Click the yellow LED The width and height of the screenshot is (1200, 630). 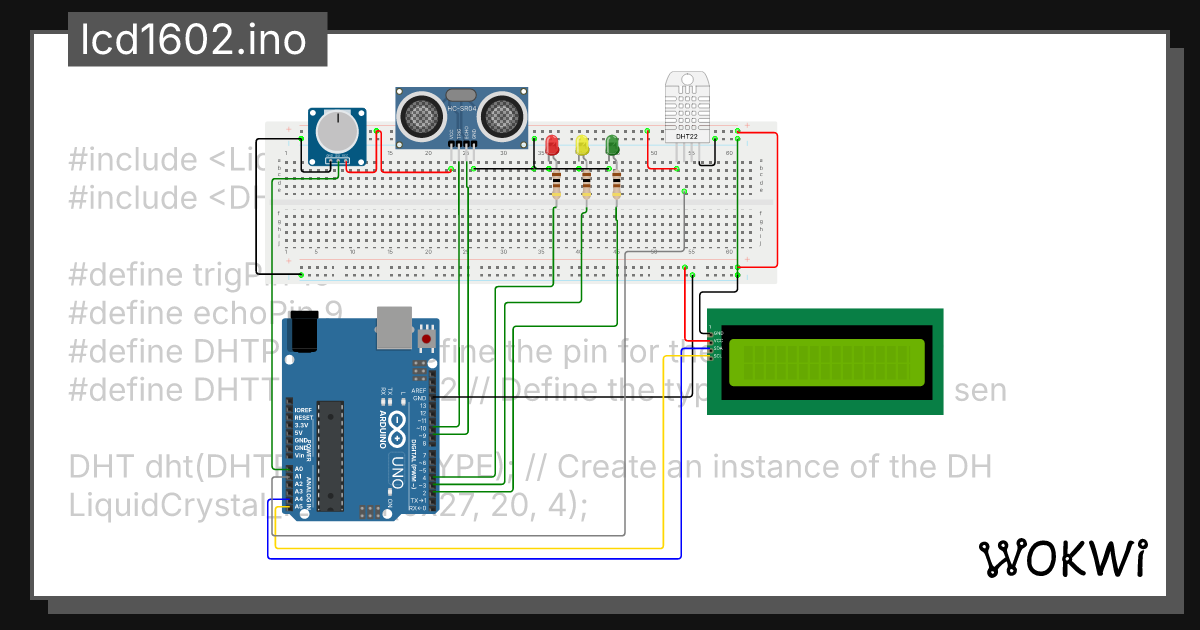pos(583,147)
